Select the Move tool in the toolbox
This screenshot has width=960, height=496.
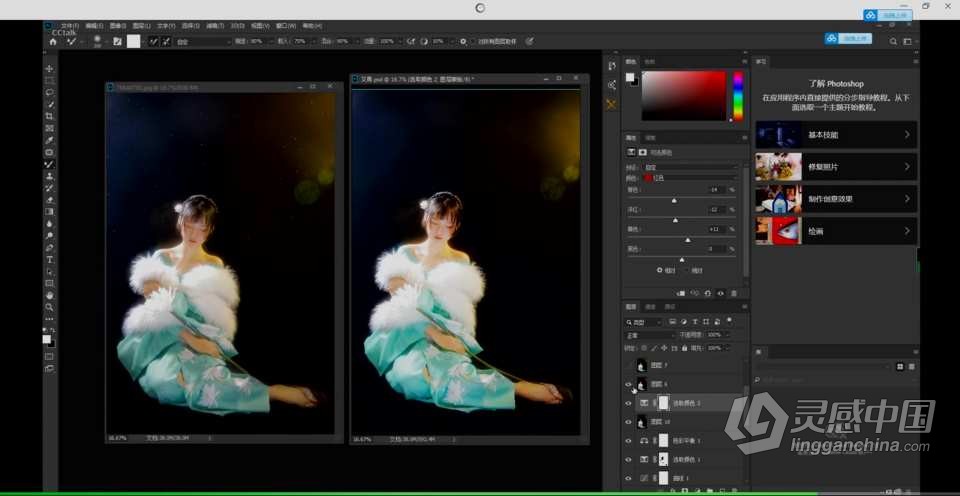[50, 69]
